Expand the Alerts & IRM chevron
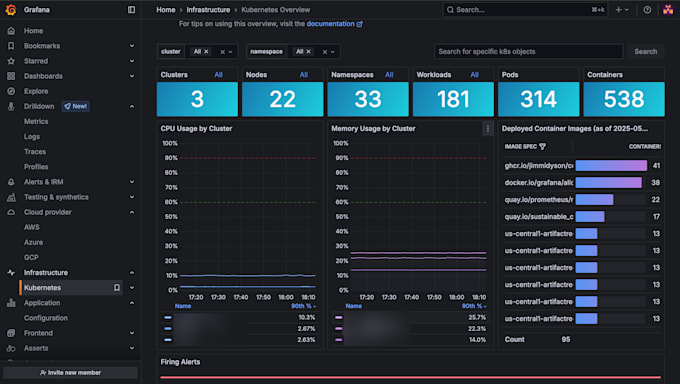Viewport: 680px width, 384px height. click(132, 182)
